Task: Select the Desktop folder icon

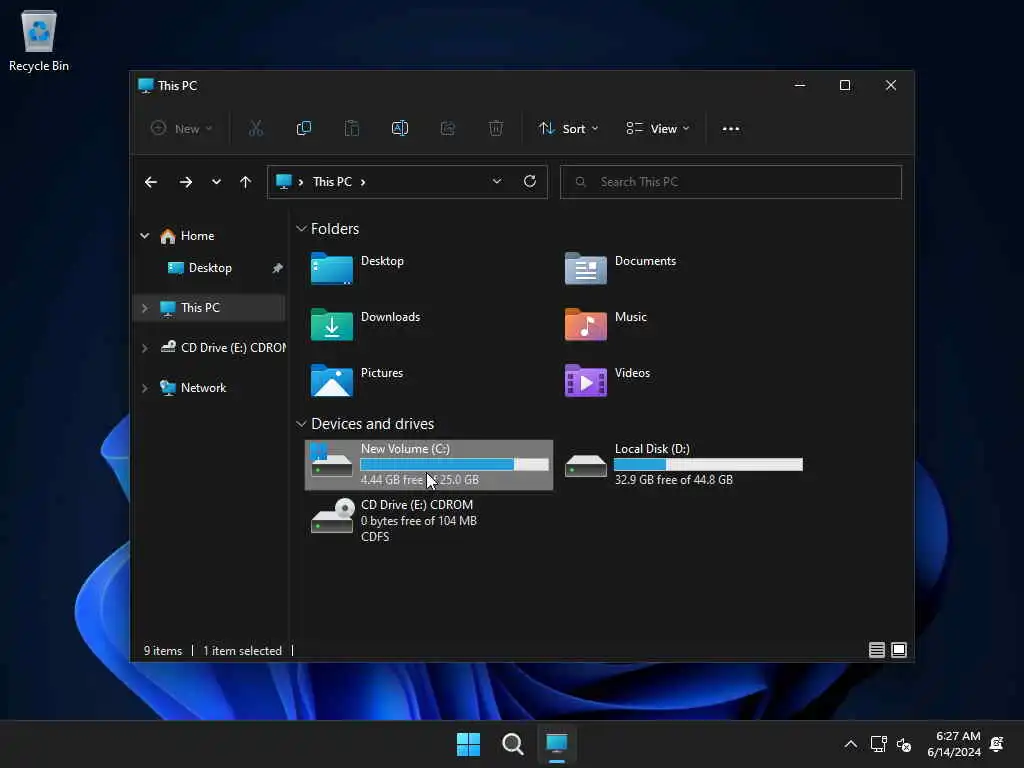Action: coord(332,268)
